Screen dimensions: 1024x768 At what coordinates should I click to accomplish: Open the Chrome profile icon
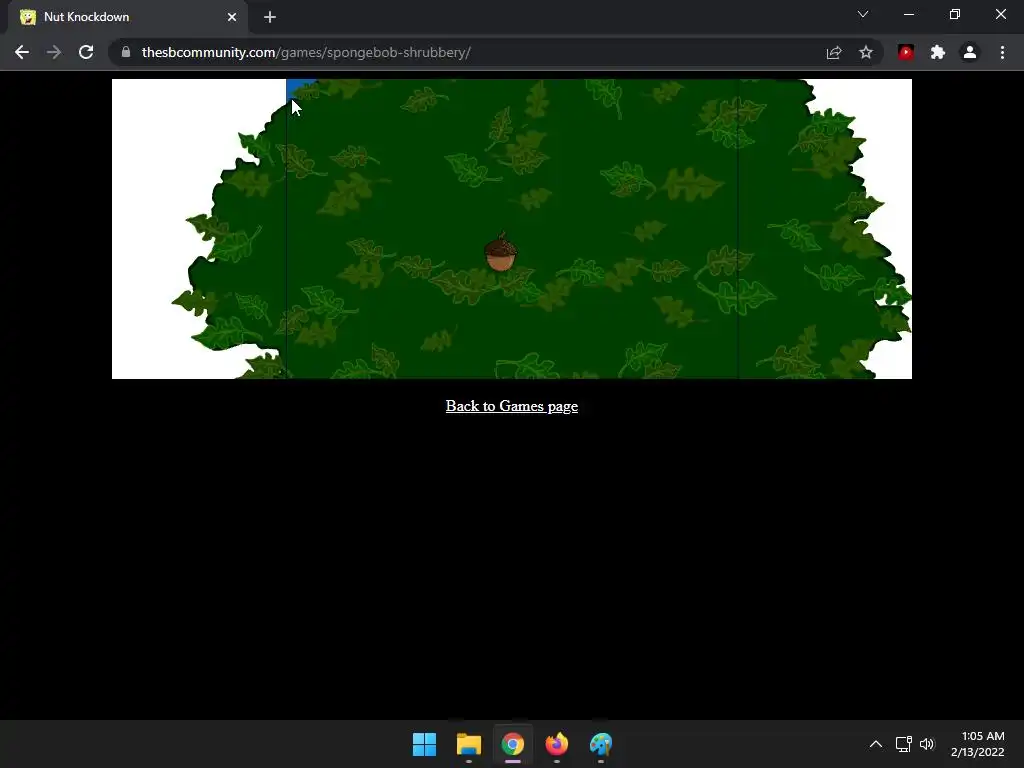[x=970, y=52]
